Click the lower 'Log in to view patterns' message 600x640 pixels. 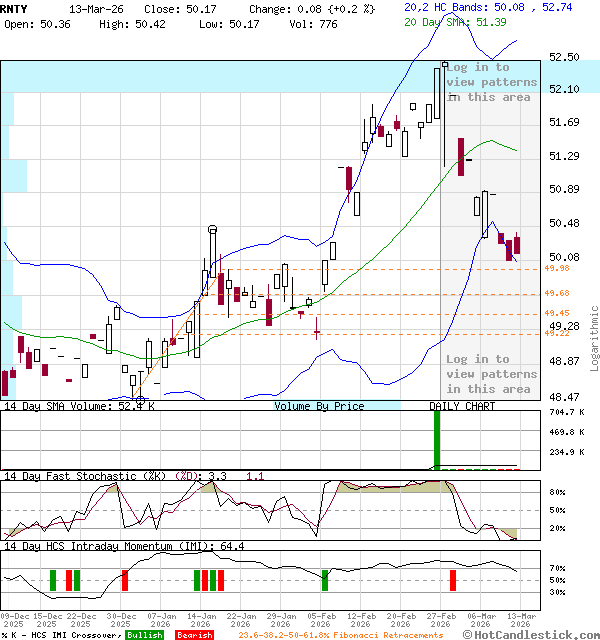point(490,374)
